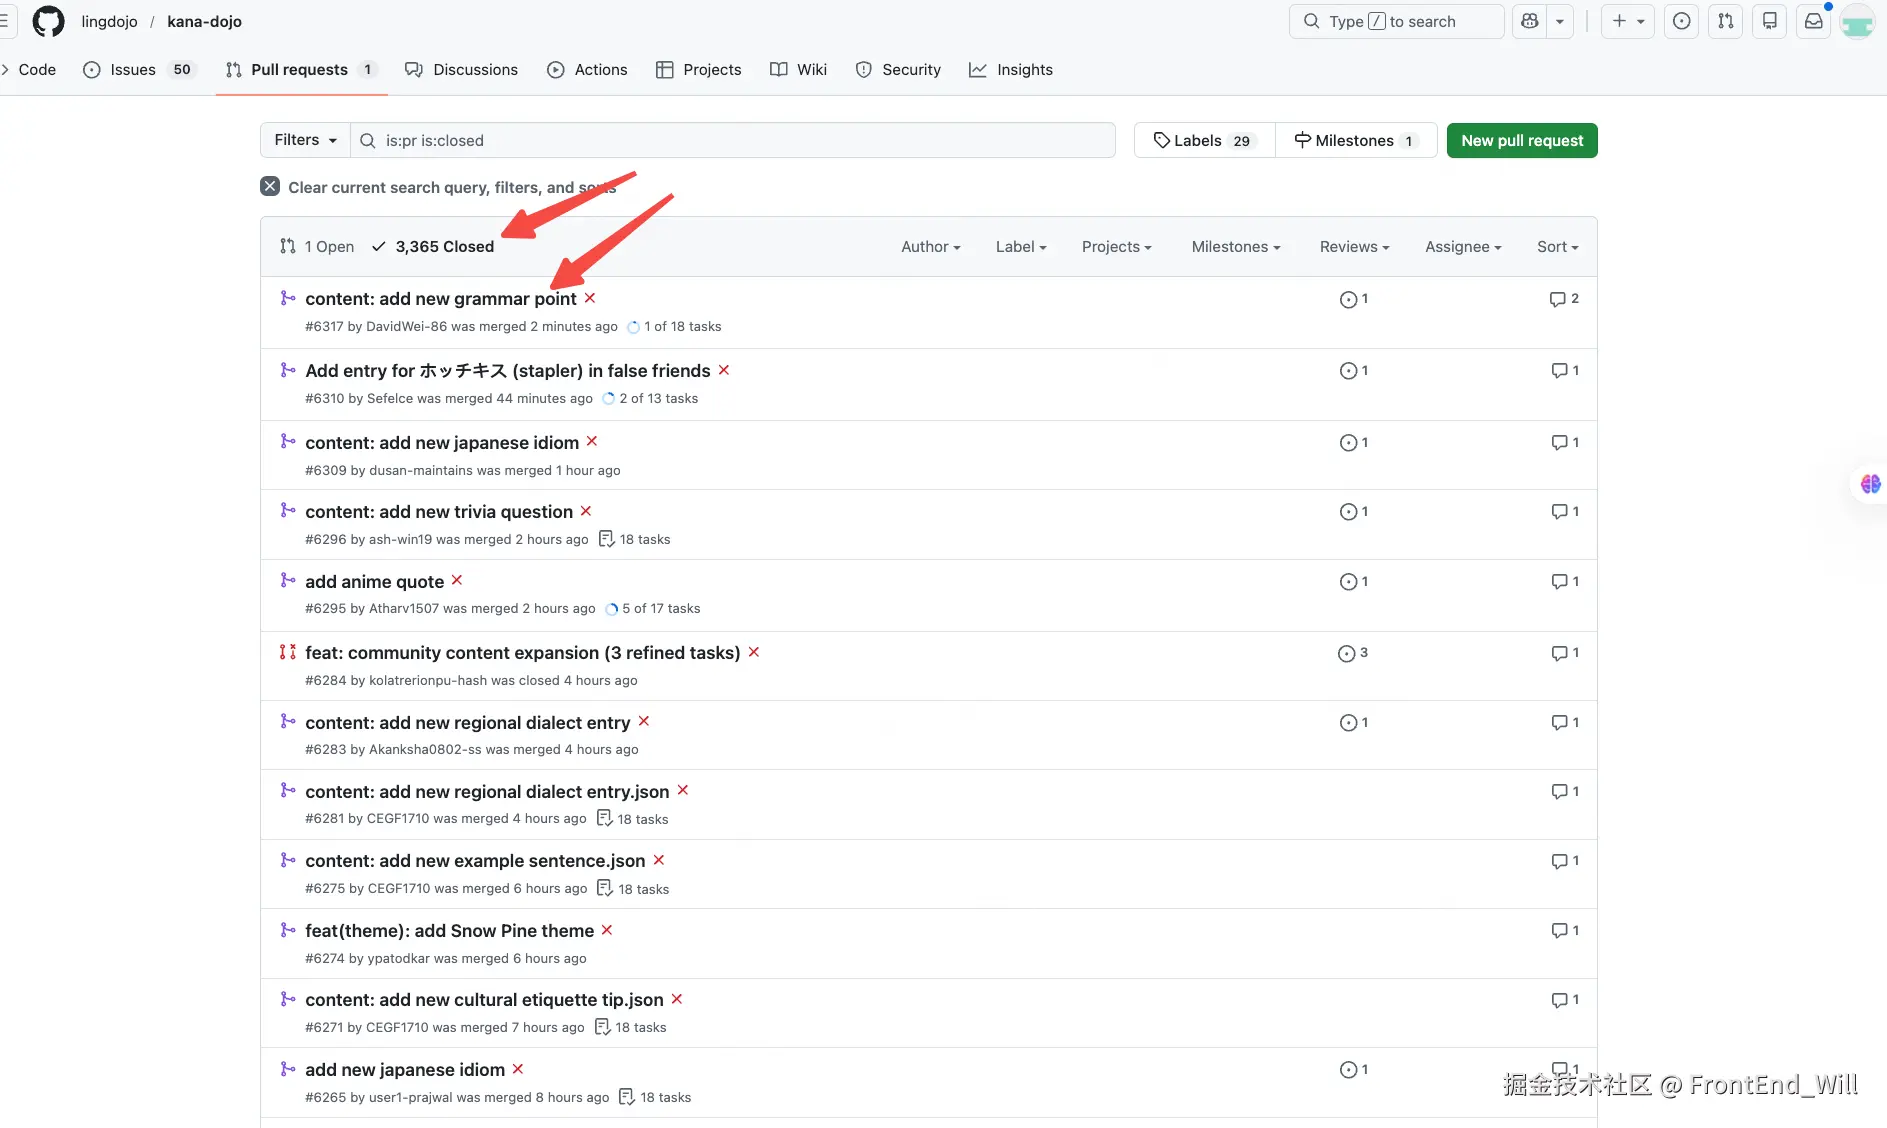Click the is:pr is:closed search field

tap(733, 140)
